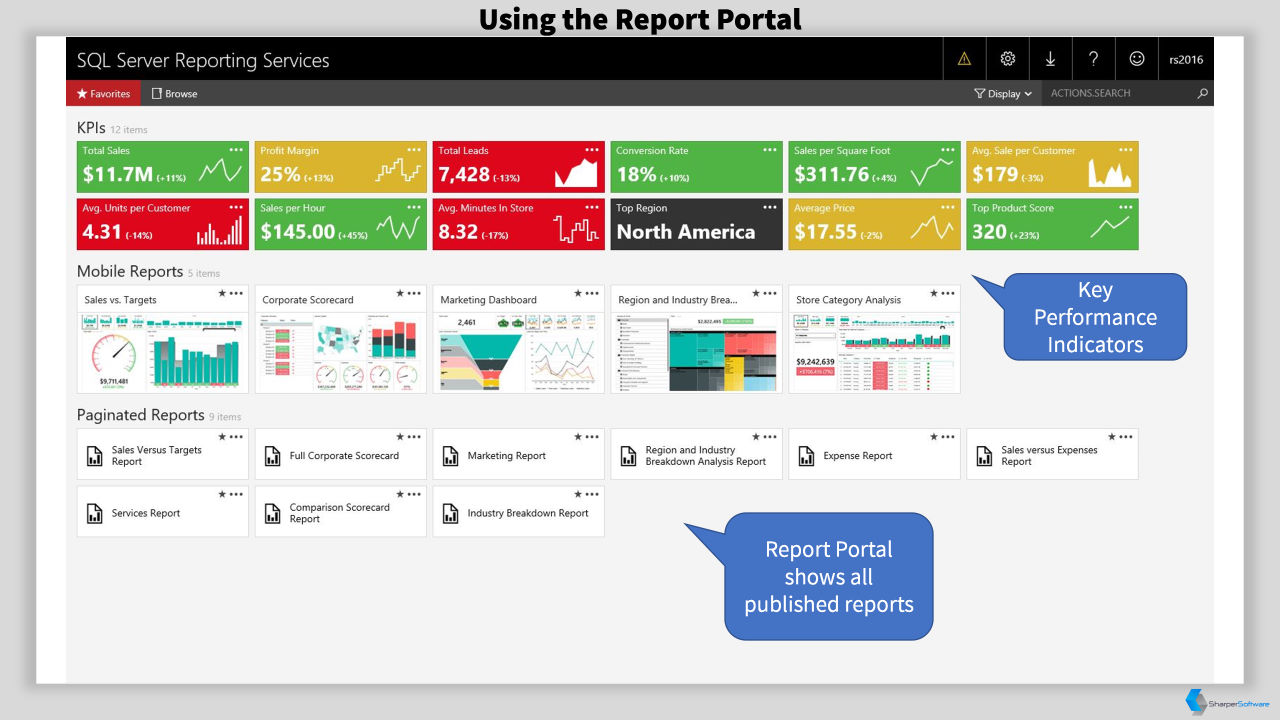The image size is (1280, 720).
Task: Open ellipsis menu on Profit Margin KPI
Action: click(414, 150)
